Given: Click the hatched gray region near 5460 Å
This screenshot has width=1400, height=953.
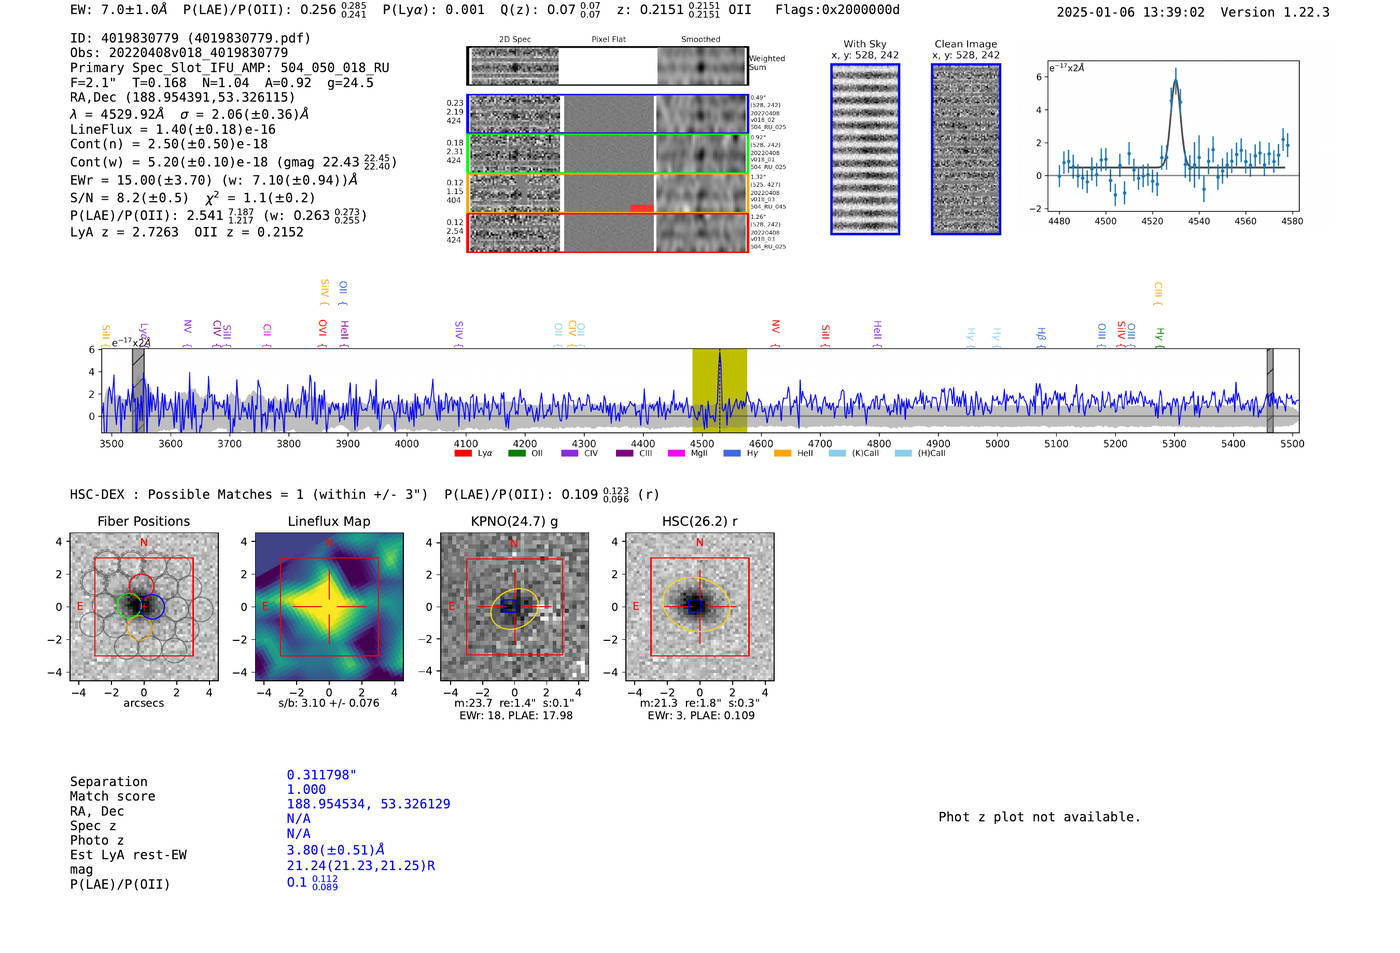Looking at the screenshot, I should 1269,390.
